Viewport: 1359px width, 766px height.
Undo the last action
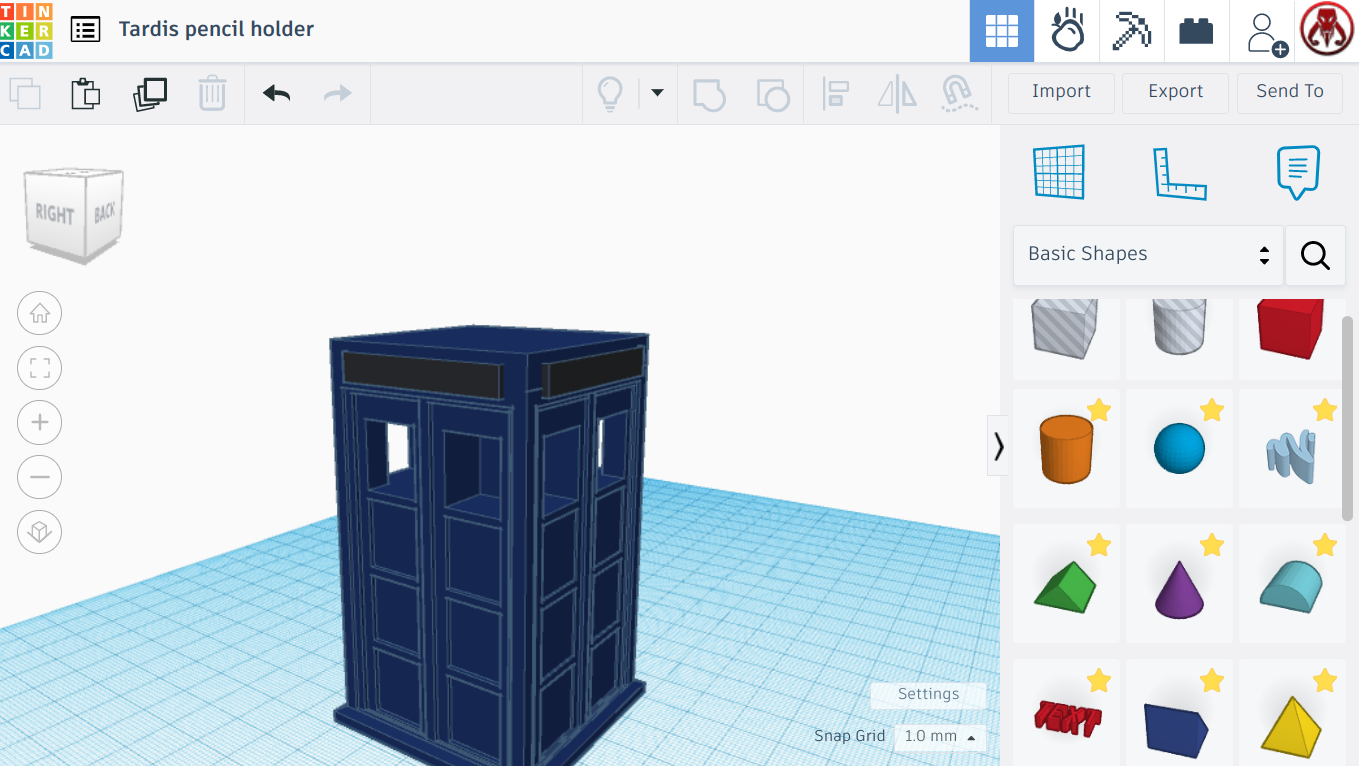(277, 94)
